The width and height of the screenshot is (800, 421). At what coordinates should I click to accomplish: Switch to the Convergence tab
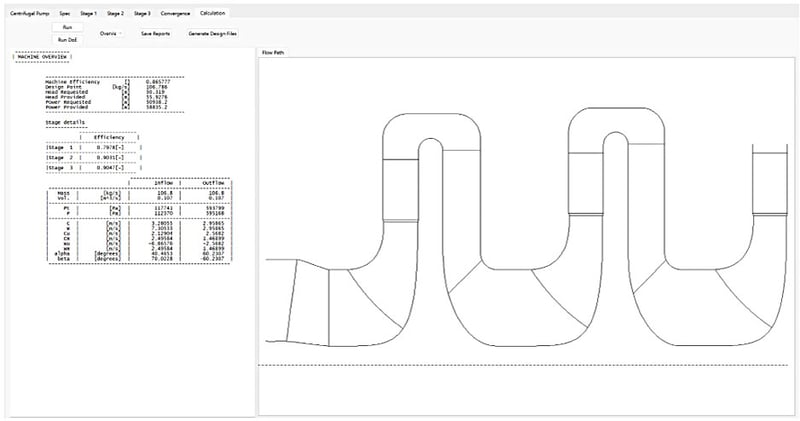[175, 13]
